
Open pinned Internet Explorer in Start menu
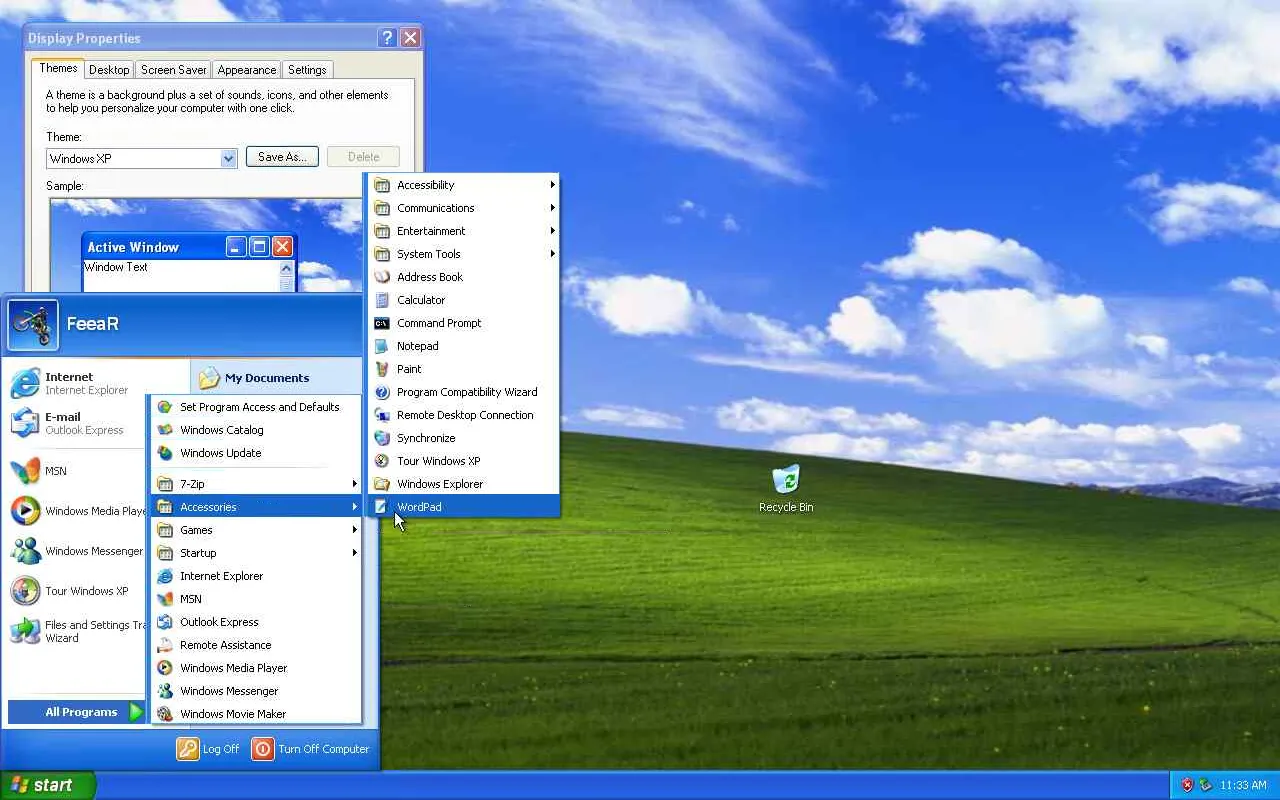77,383
